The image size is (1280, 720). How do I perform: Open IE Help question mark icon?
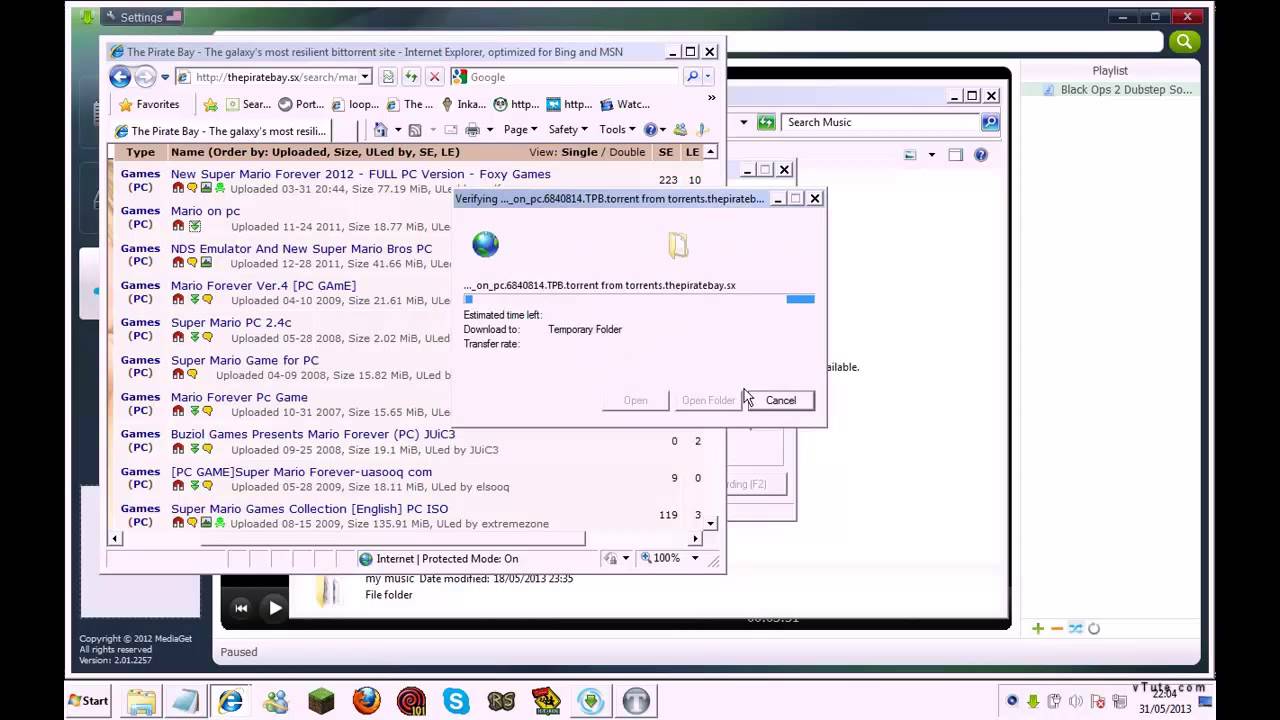[650, 130]
